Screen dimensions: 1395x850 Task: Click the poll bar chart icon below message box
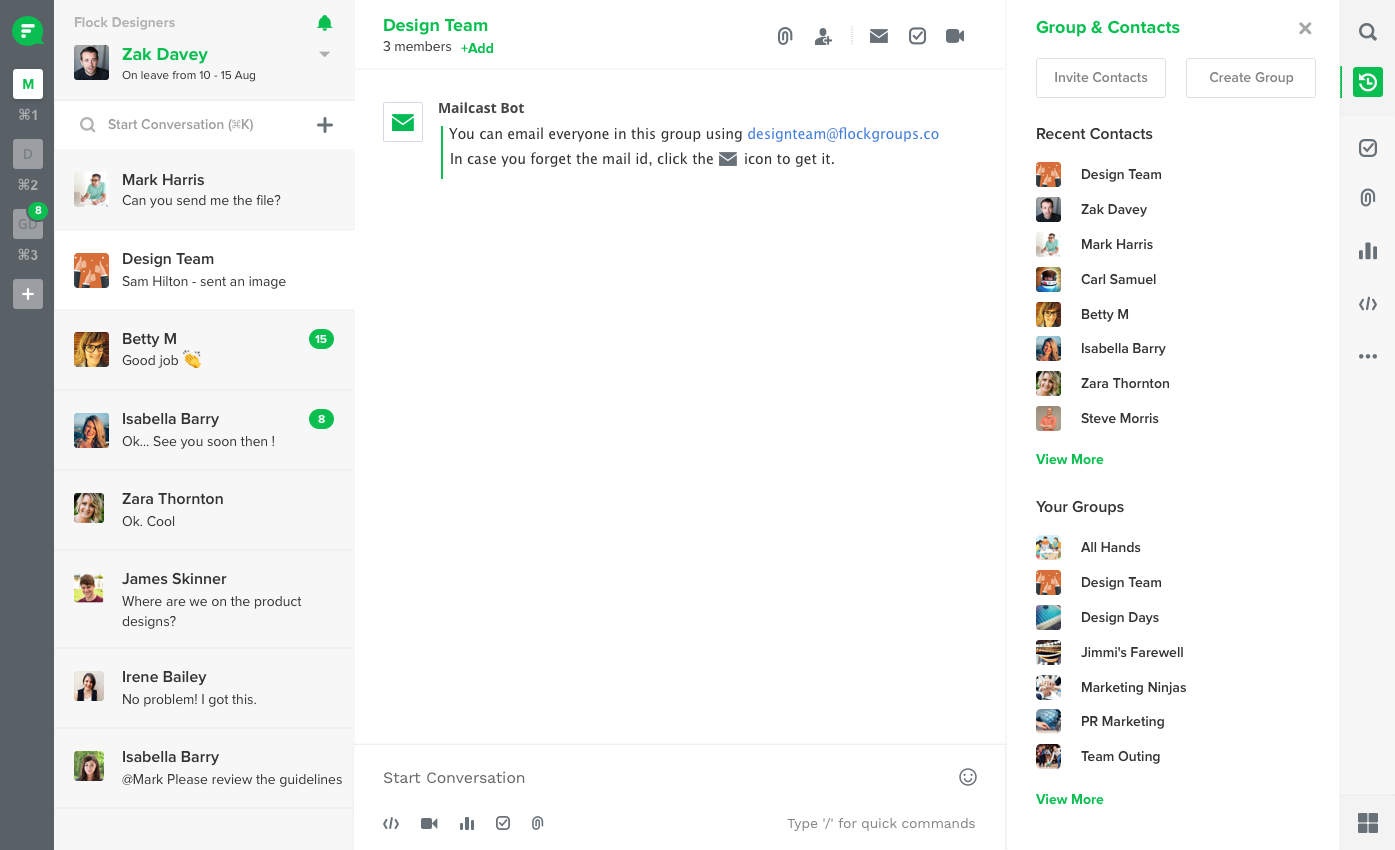click(467, 823)
